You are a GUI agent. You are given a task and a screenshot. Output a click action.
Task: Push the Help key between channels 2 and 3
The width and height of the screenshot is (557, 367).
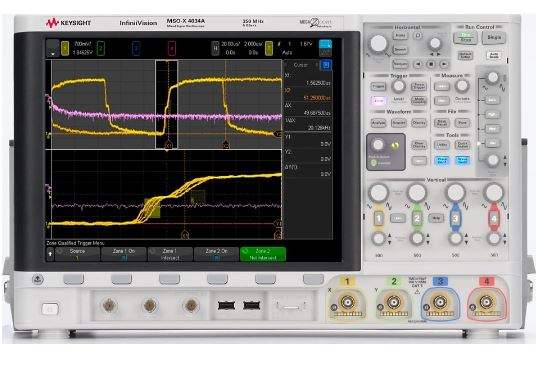pyautogui.click(x=436, y=218)
